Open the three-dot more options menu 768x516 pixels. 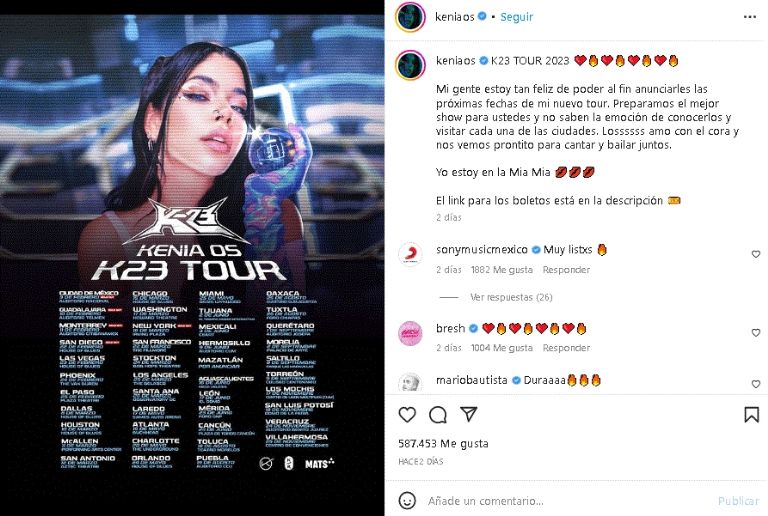pyautogui.click(x=750, y=17)
